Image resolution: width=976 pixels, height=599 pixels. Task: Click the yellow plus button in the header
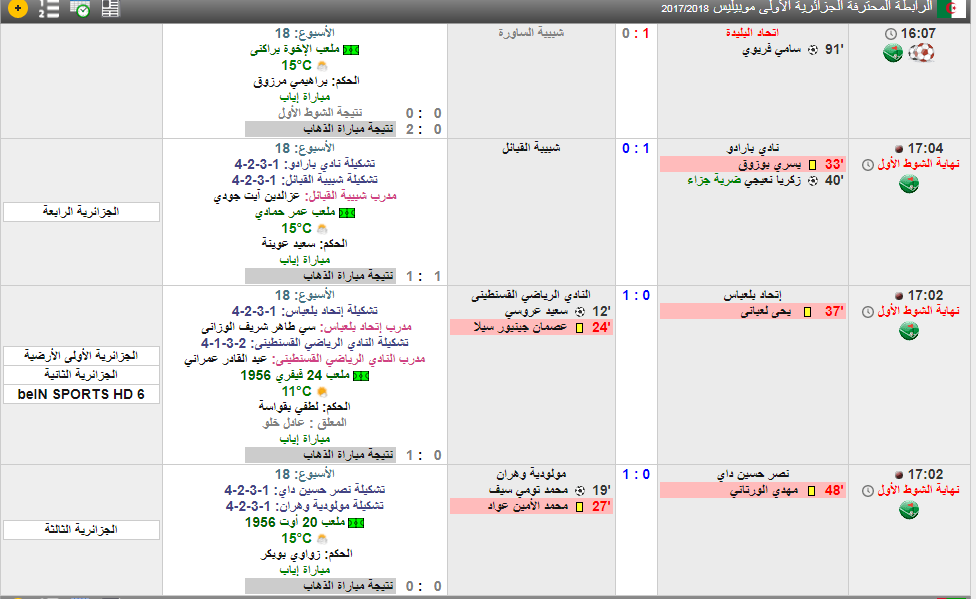click(x=17, y=8)
